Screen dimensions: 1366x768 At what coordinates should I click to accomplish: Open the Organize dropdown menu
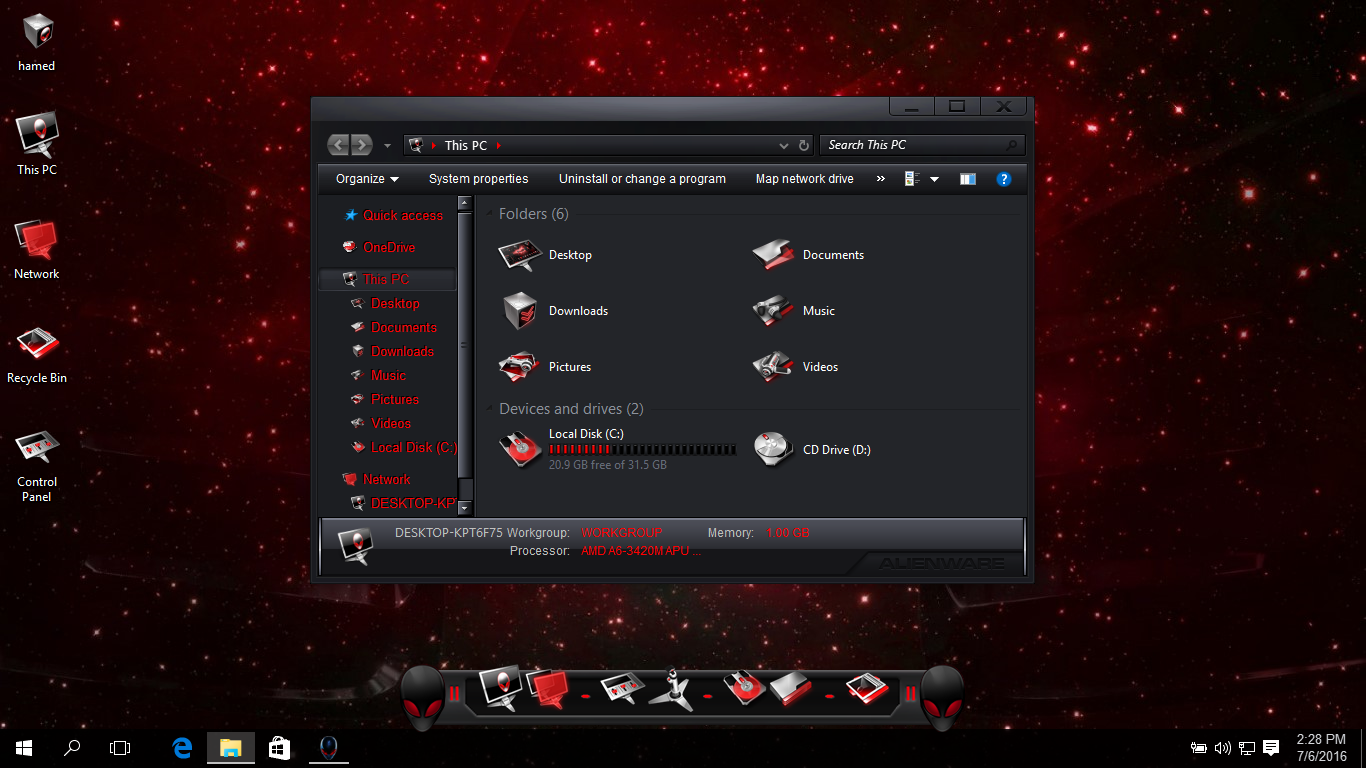(x=367, y=179)
